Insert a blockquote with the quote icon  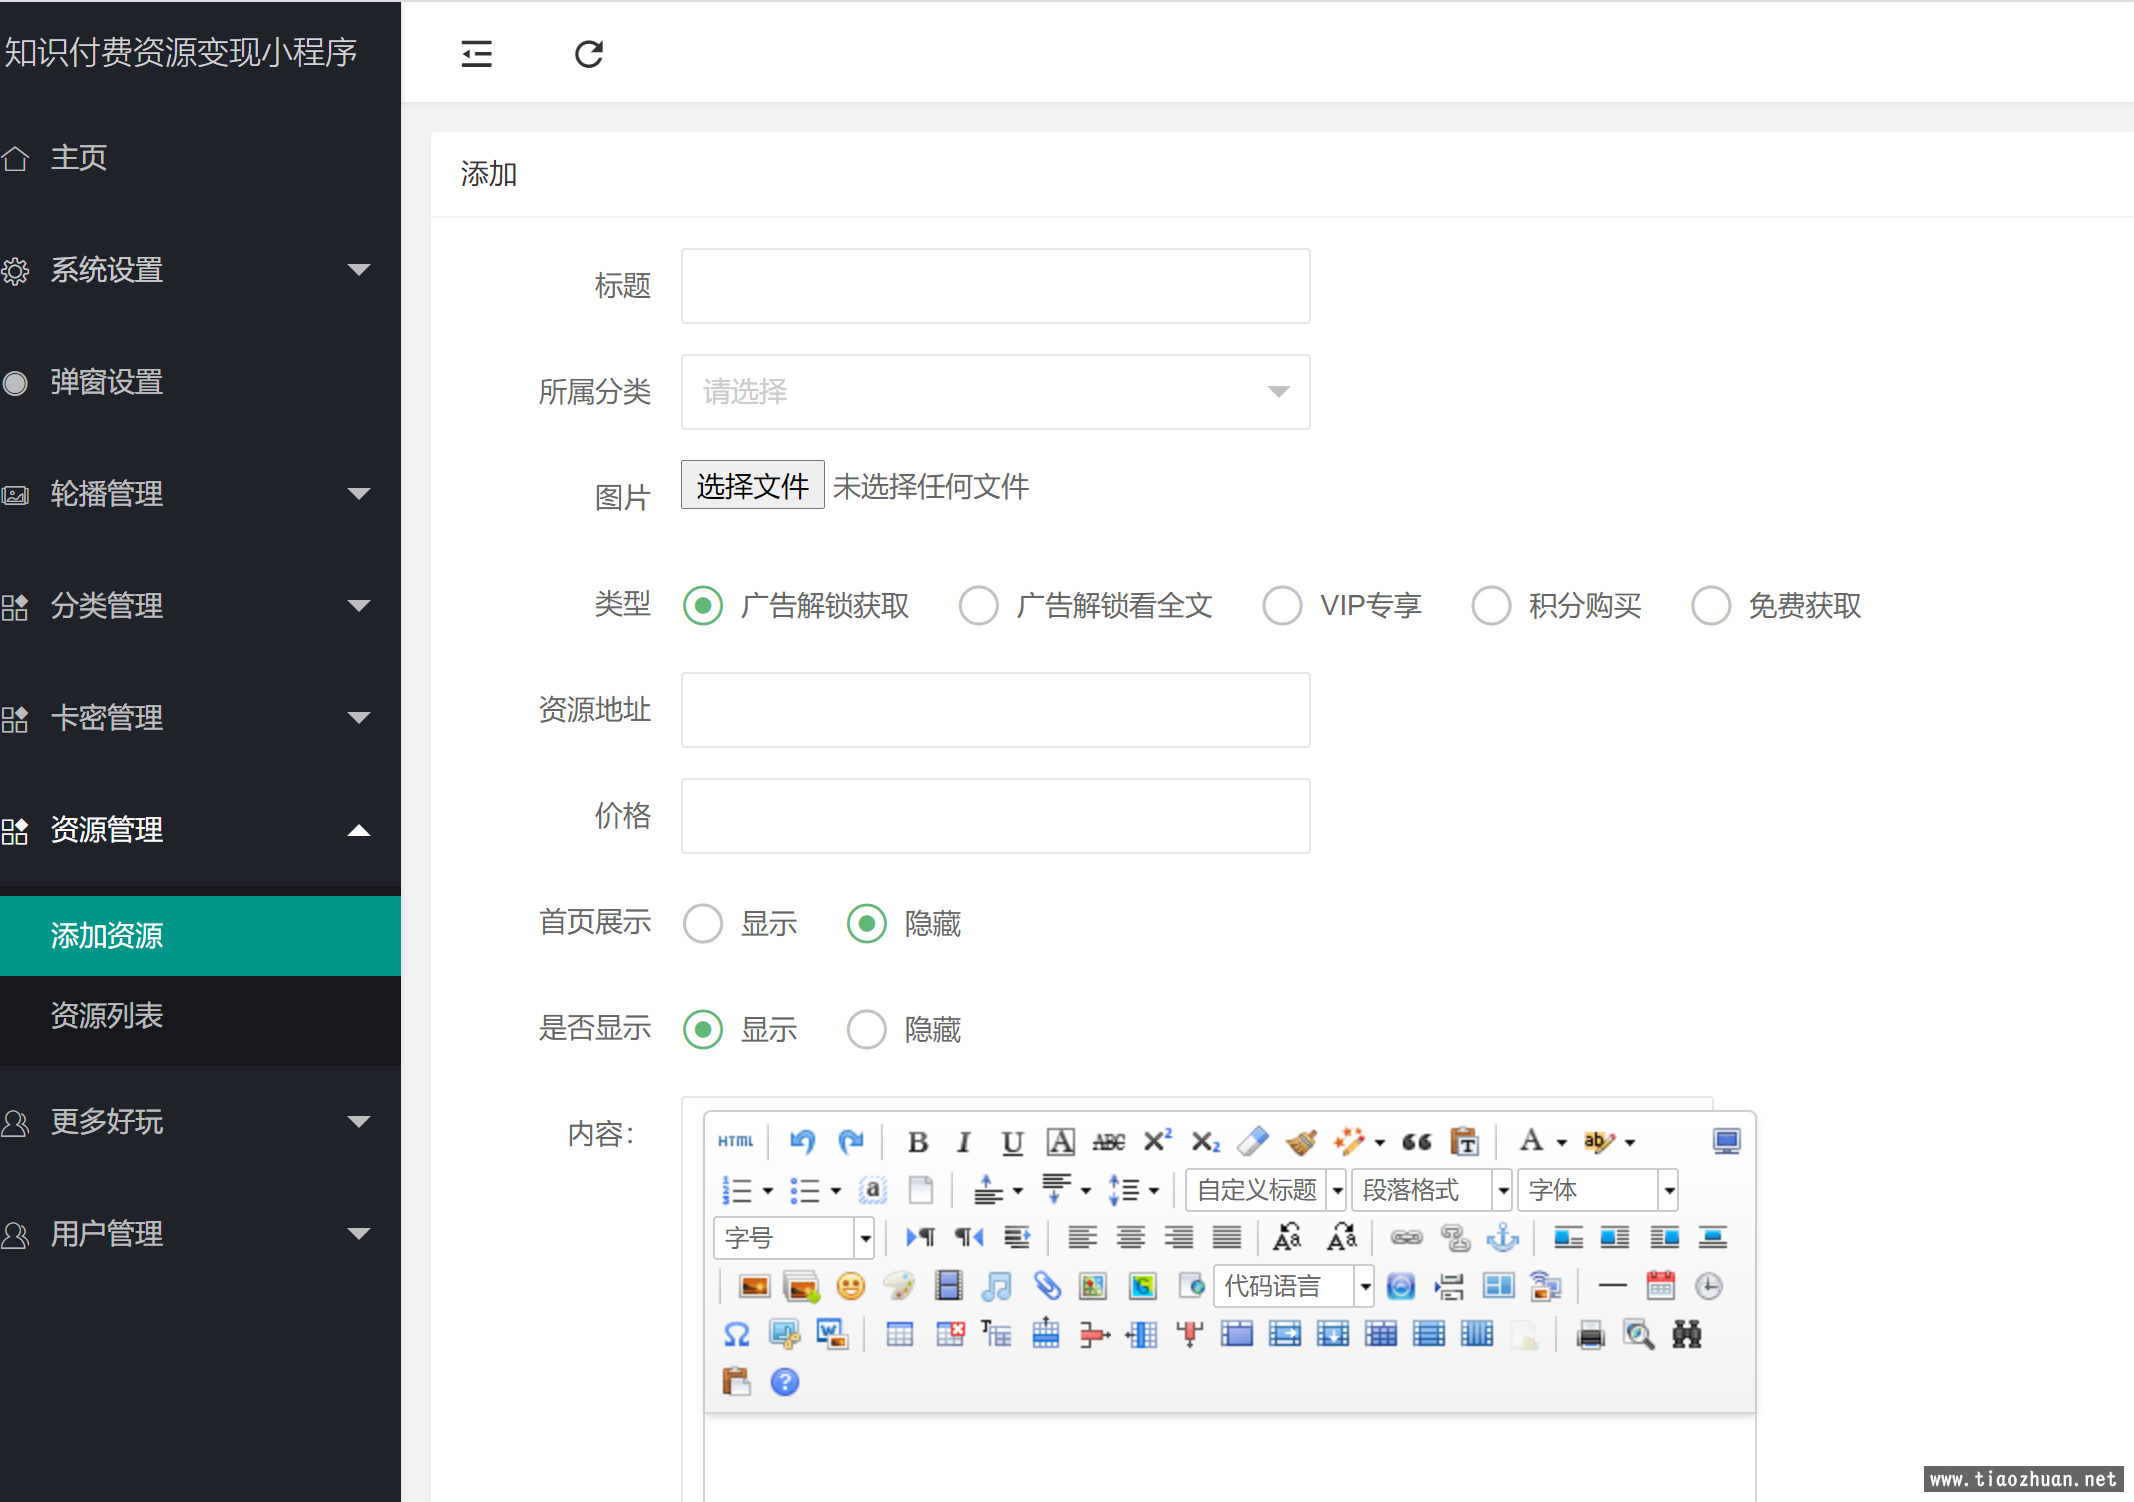[x=1416, y=1141]
